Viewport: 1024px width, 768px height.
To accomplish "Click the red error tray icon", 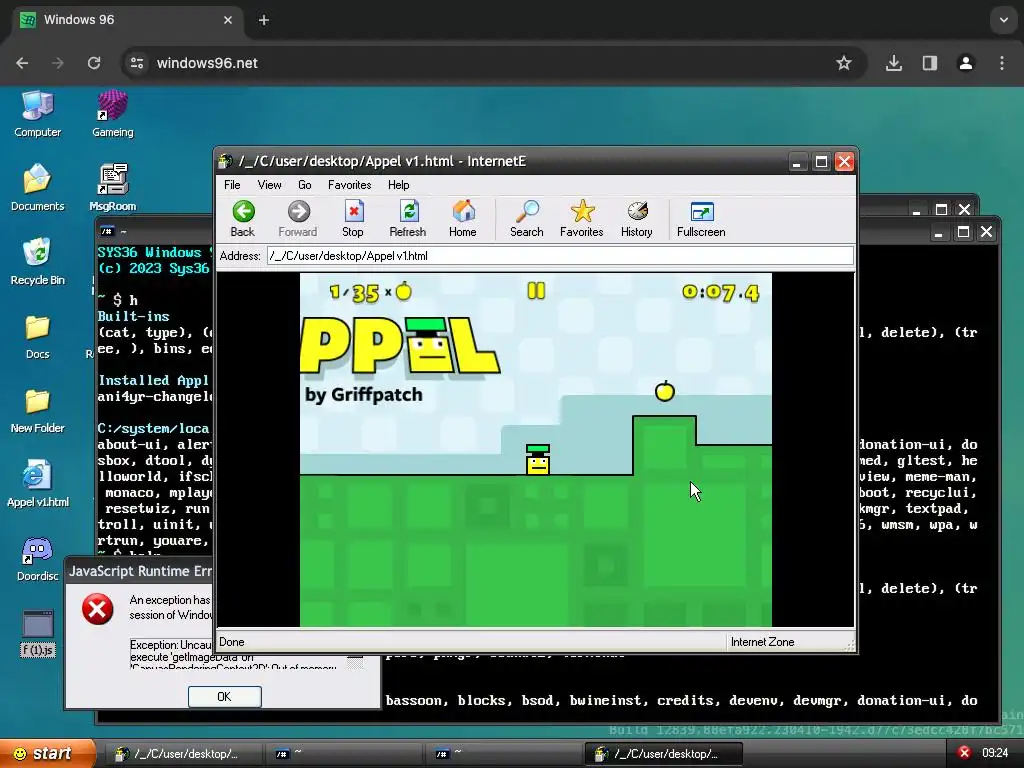I will (964, 753).
